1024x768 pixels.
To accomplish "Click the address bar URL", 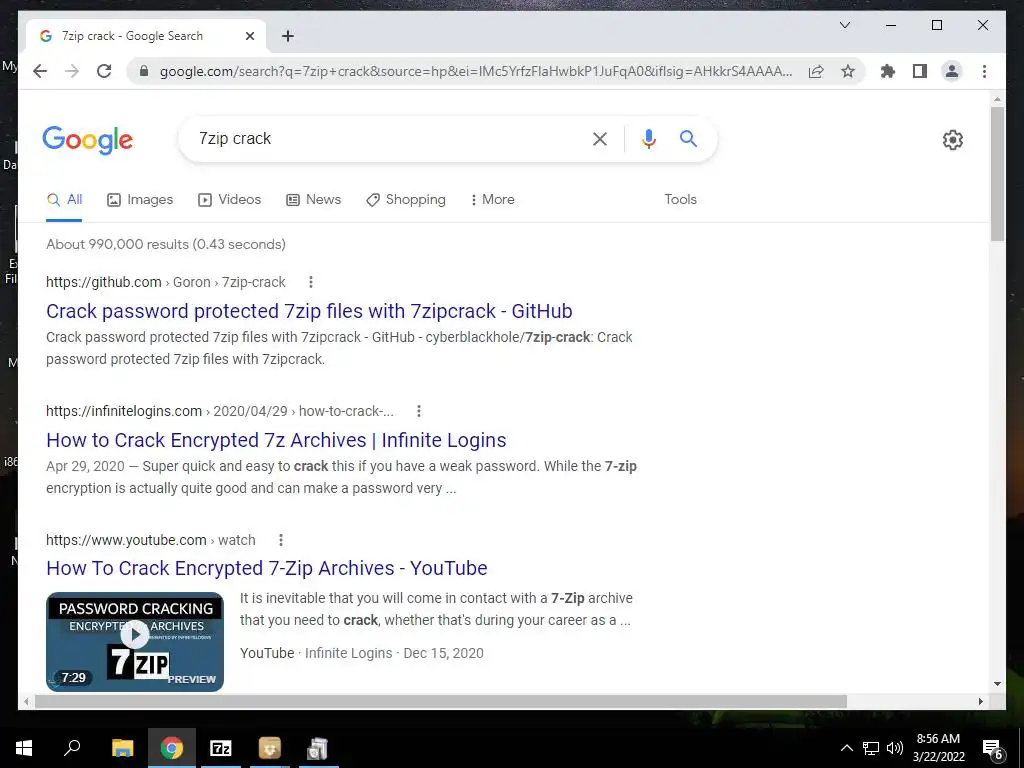I will click(476, 71).
